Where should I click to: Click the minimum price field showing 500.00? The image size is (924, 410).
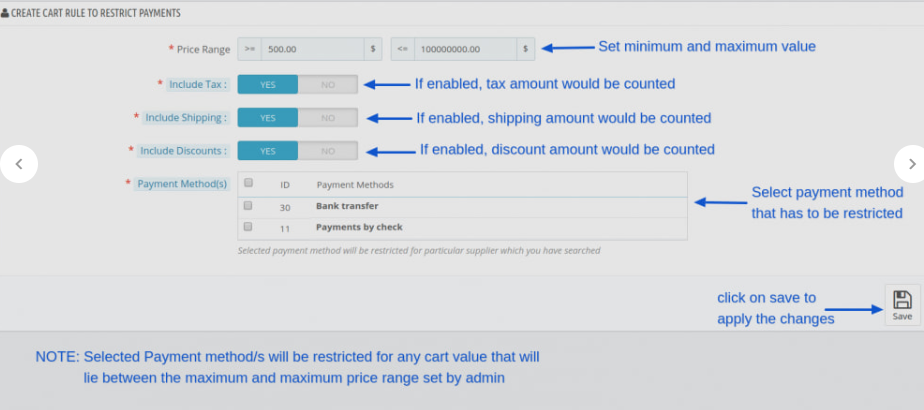(312, 48)
